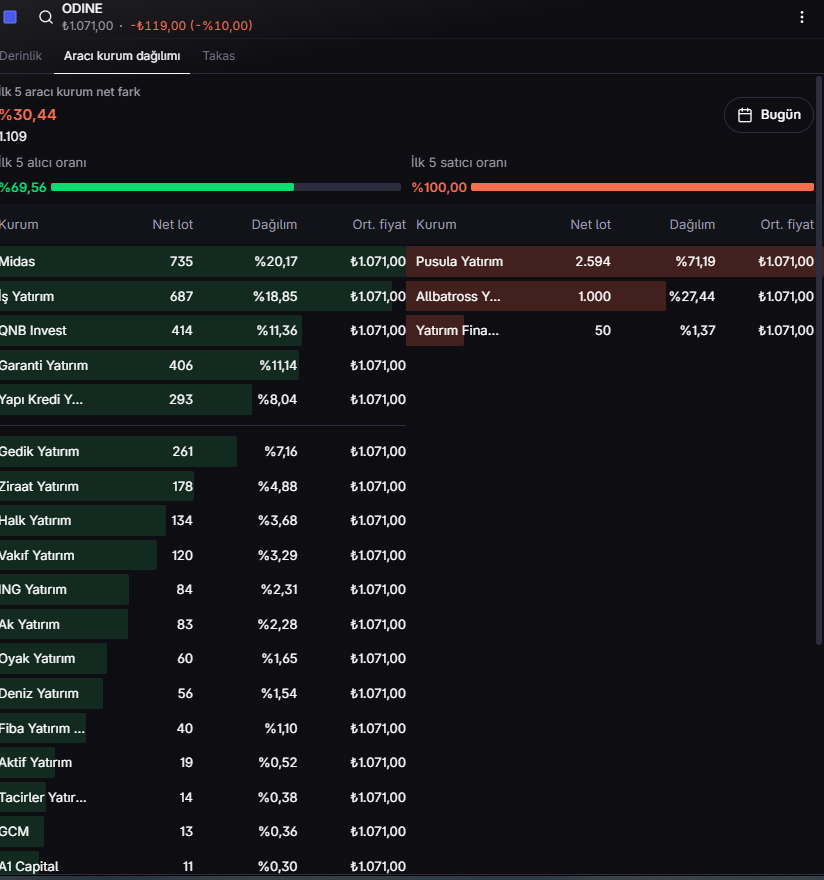Click the orange seller ratio progress bar
The height and width of the screenshot is (880, 824).
pos(642,187)
